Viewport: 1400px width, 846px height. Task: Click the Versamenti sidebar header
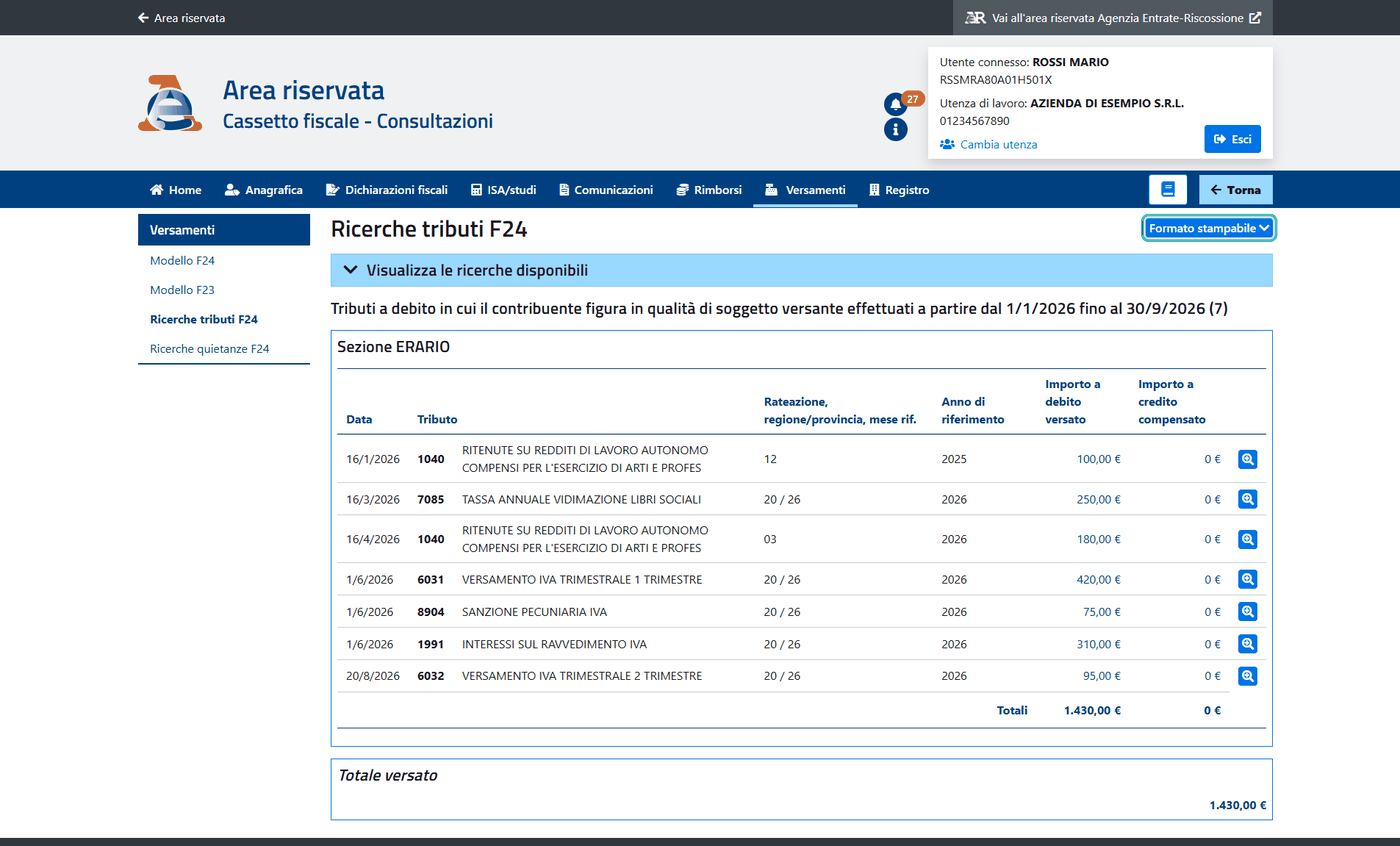tap(224, 230)
